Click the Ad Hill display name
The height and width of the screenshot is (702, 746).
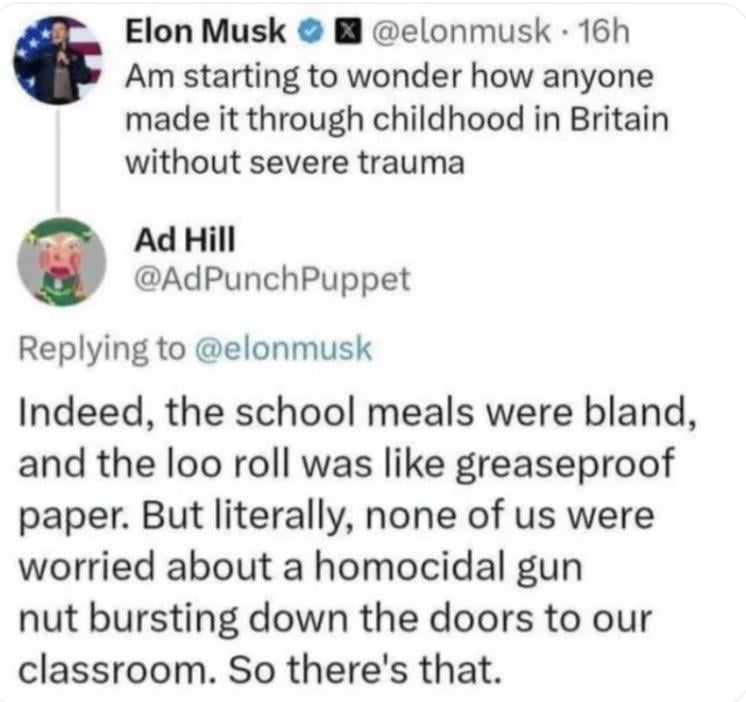coord(172,238)
